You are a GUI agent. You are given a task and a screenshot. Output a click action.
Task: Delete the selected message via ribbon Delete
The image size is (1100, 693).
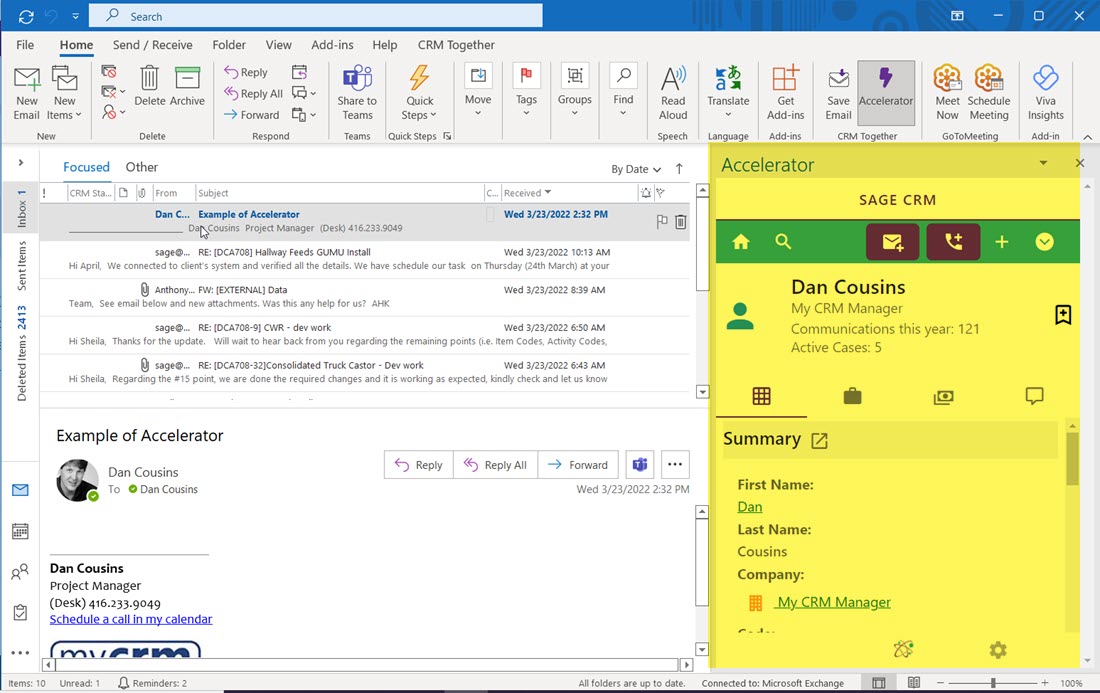click(149, 86)
